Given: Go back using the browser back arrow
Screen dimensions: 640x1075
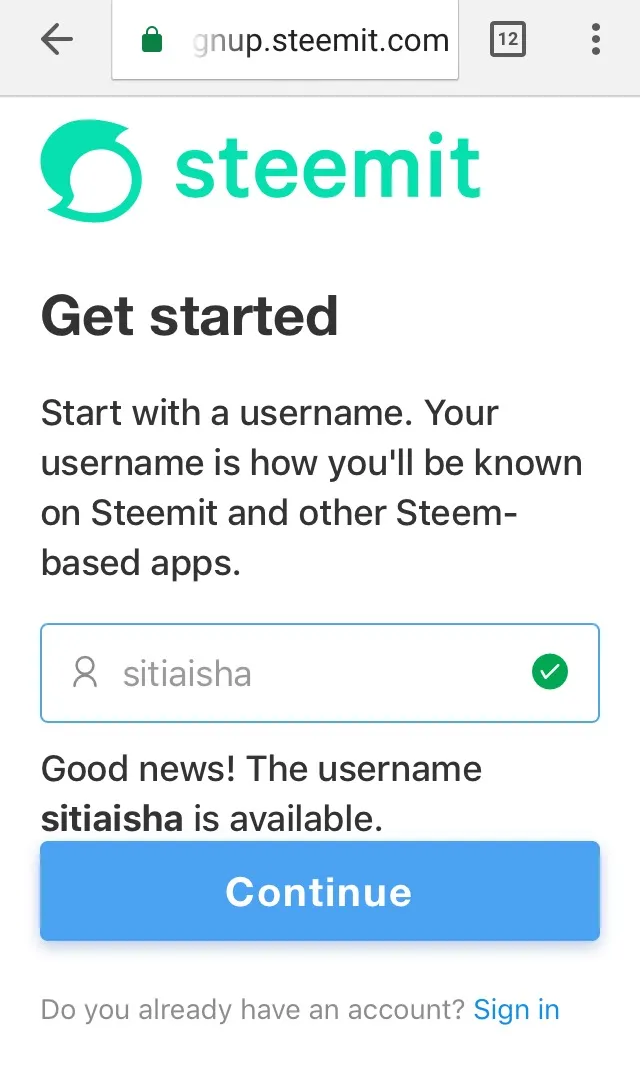Looking at the screenshot, I should pyautogui.click(x=56, y=39).
